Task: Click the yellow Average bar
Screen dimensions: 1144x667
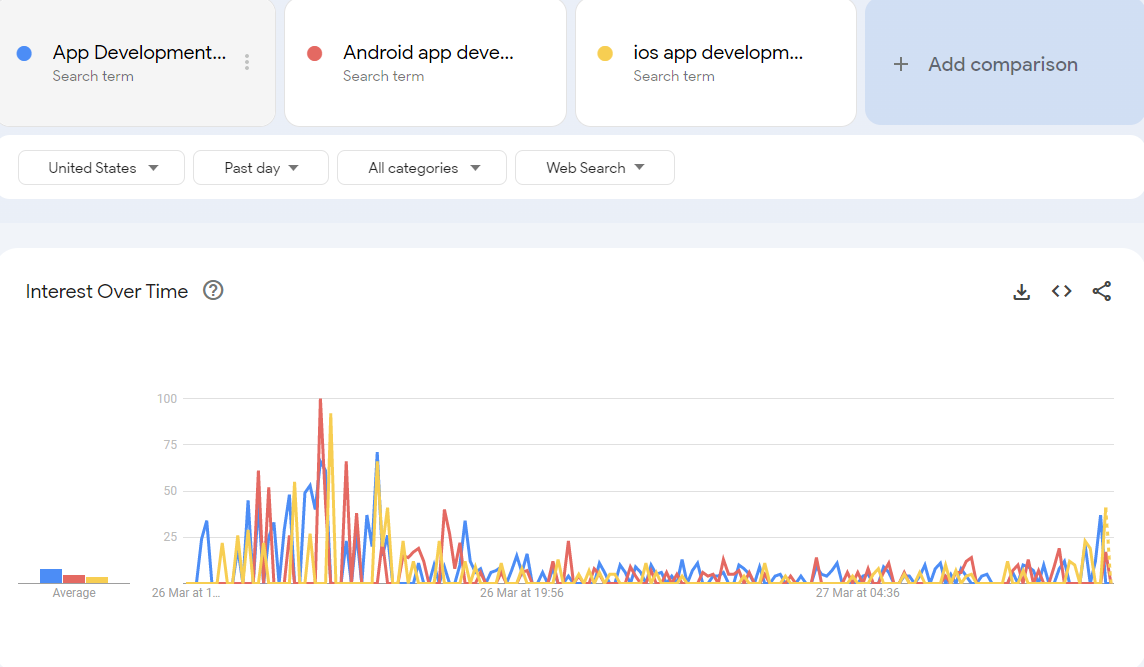Action: (x=97, y=580)
